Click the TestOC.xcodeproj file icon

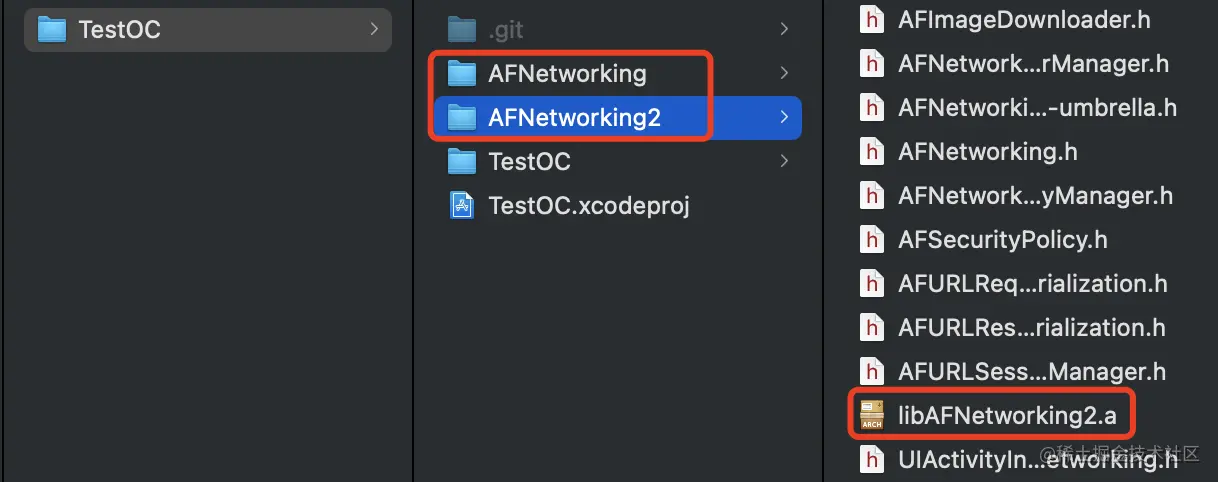click(462, 205)
